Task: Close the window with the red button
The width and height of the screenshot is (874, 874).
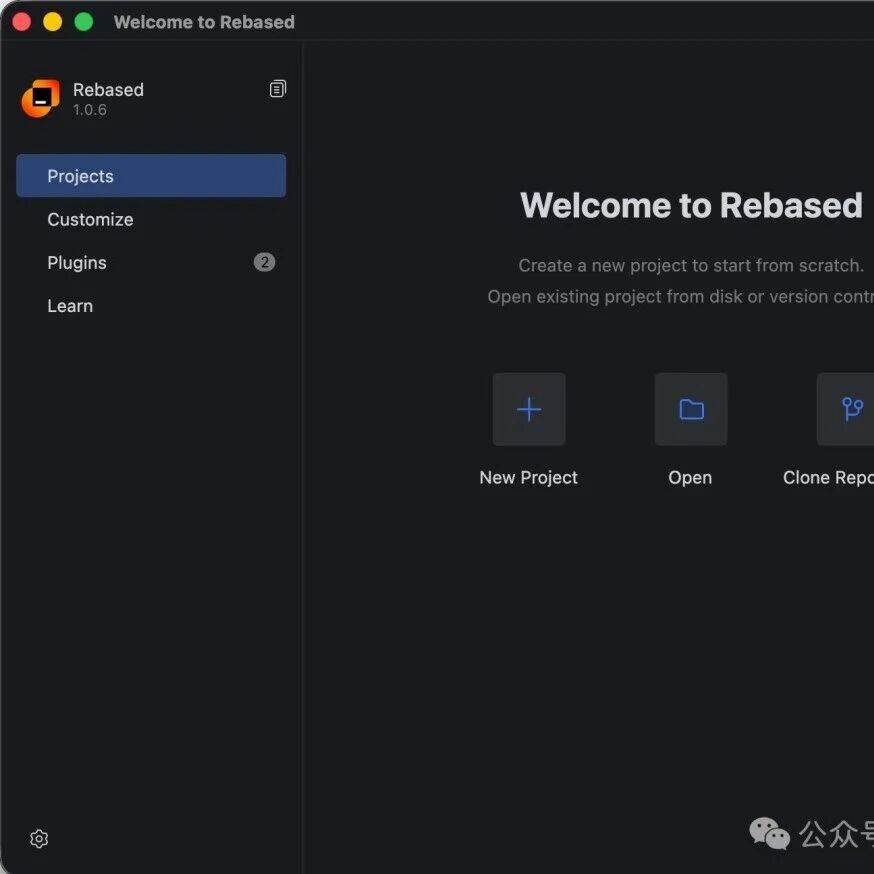Action: (21, 22)
